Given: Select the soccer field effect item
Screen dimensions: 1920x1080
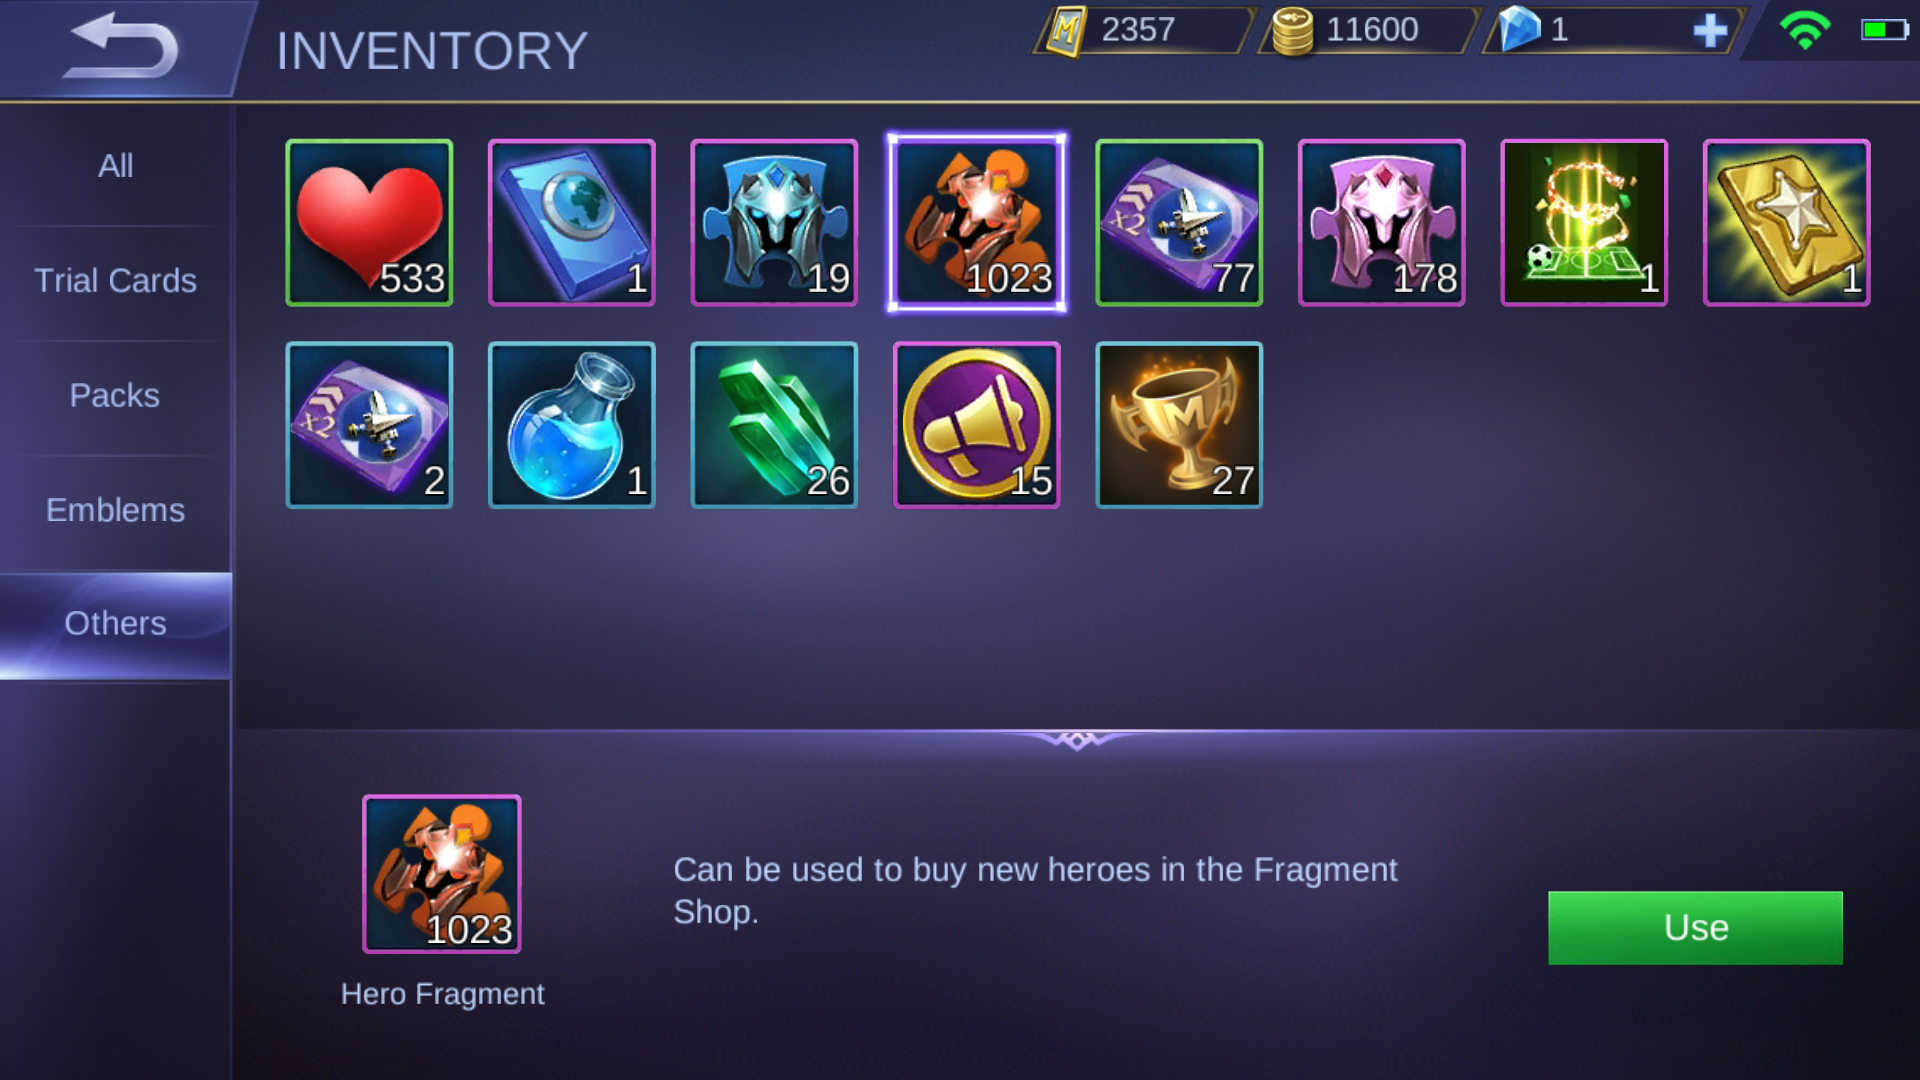Looking at the screenshot, I should tap(1584, 223).
